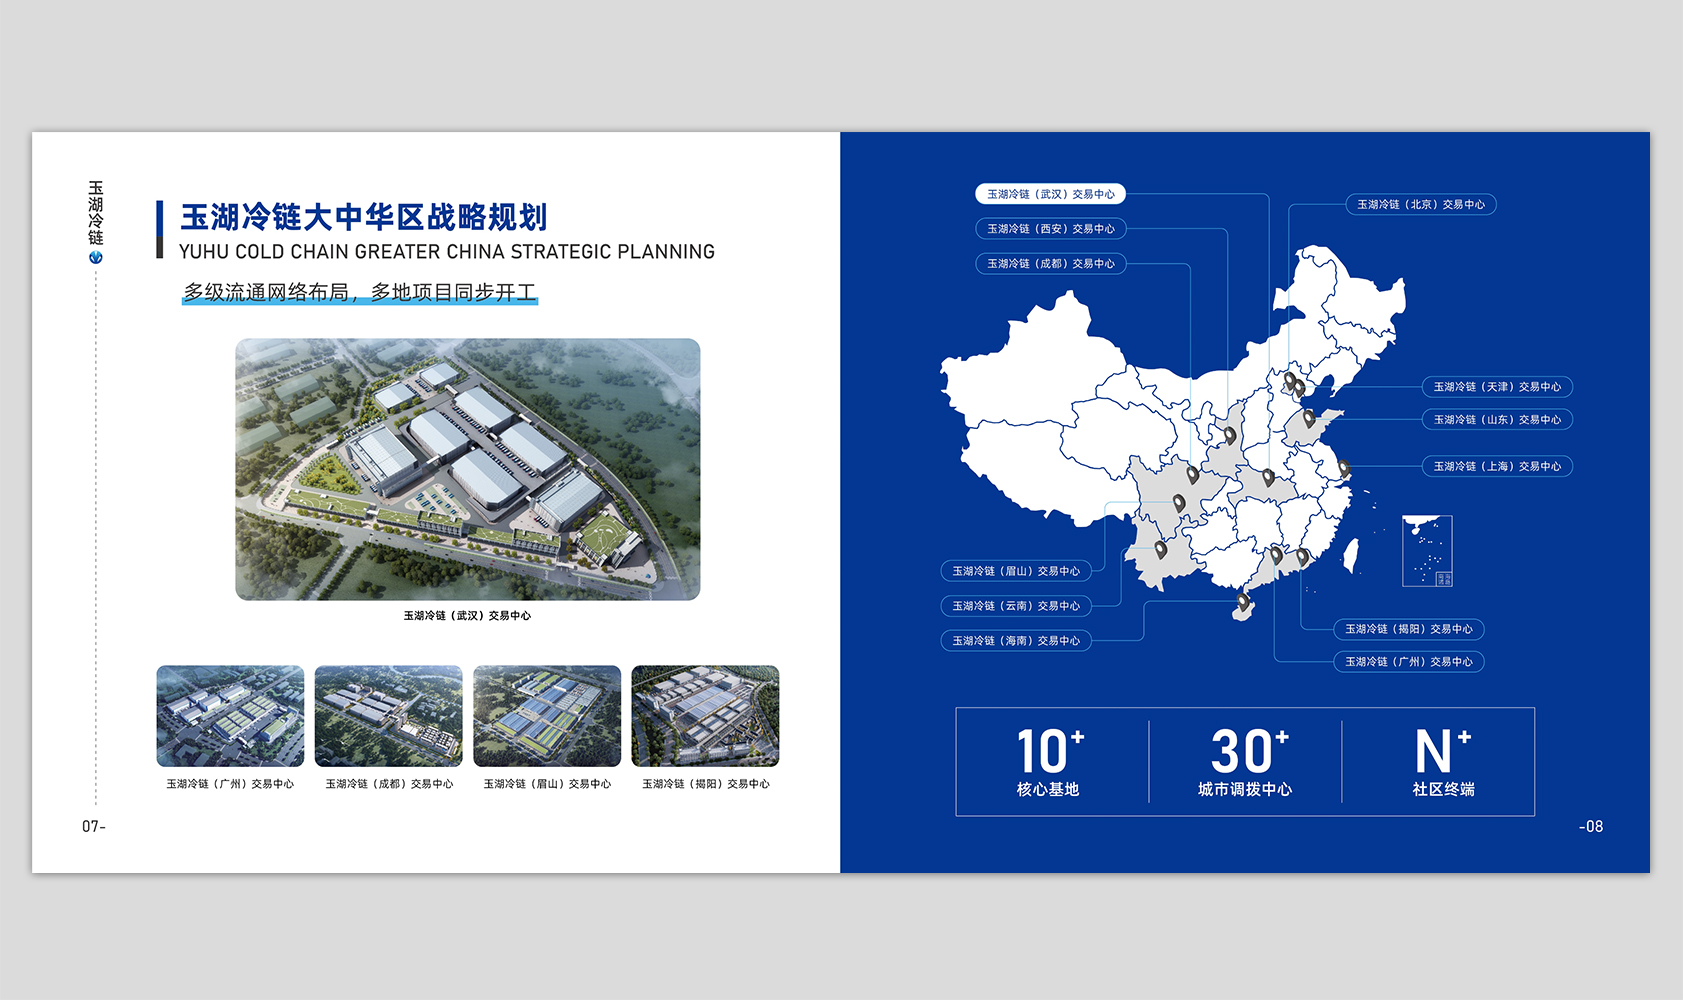The height and width of the screenshot is (1000, 1683).
Task: Click the 10+ 核心基地 statistic
Action: [1049, 762]
